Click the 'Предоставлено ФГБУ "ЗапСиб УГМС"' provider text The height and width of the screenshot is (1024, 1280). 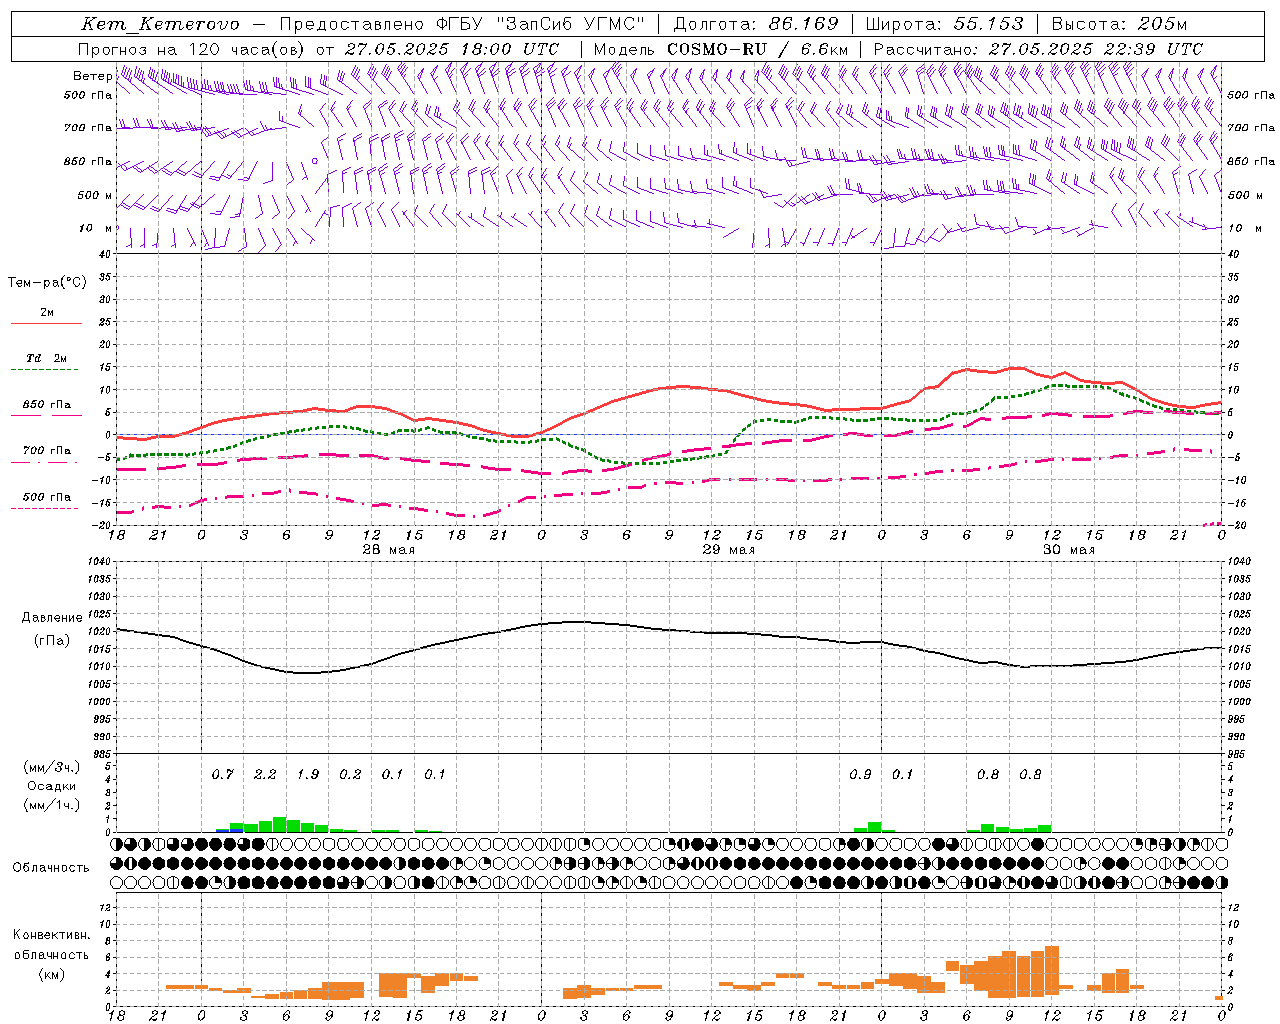463,24
